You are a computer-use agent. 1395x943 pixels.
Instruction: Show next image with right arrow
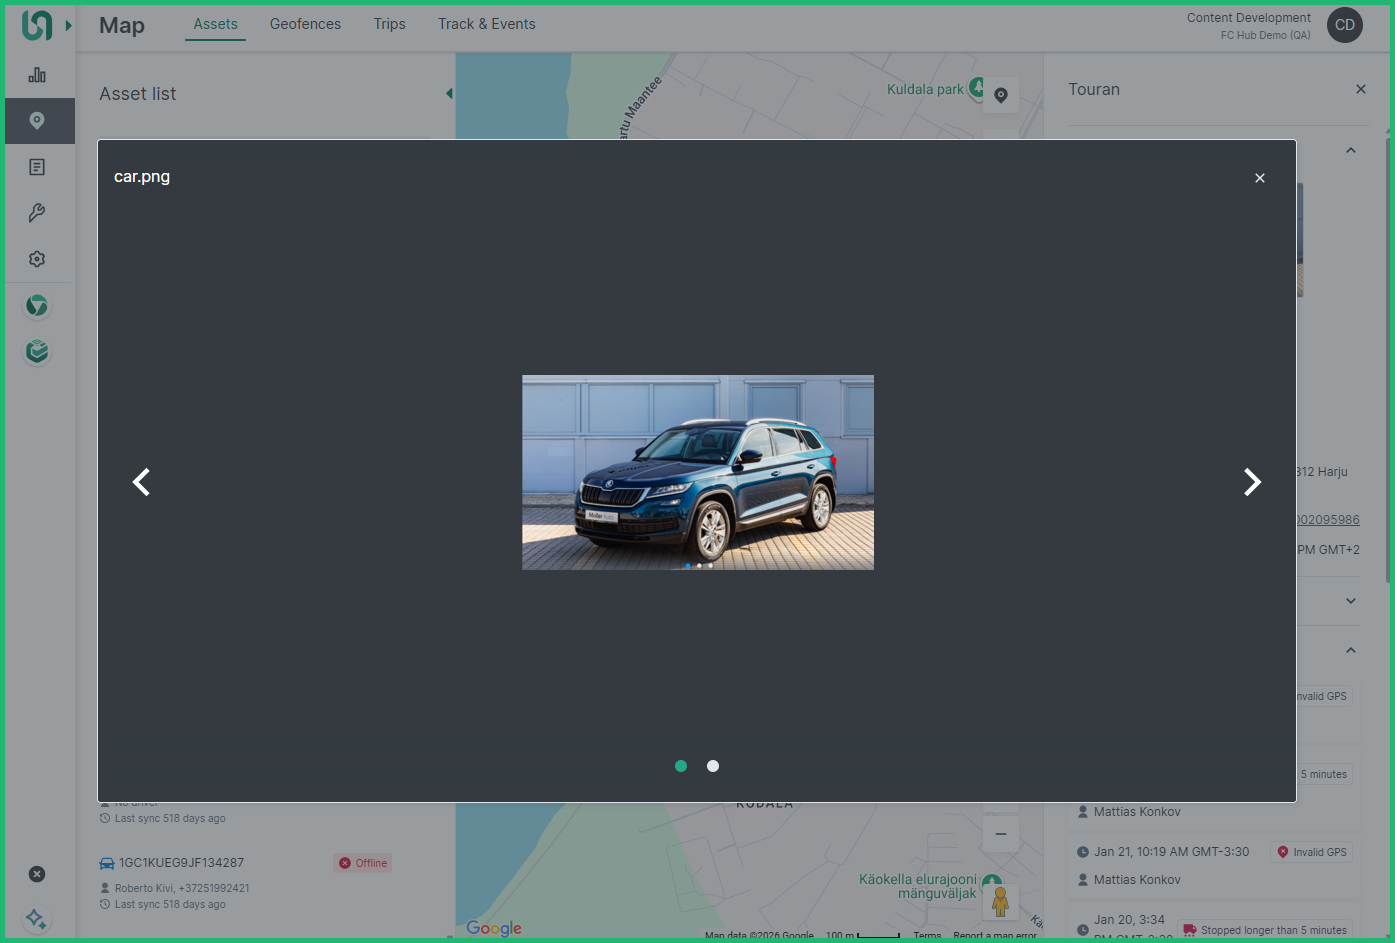(x=1251, y=482)
